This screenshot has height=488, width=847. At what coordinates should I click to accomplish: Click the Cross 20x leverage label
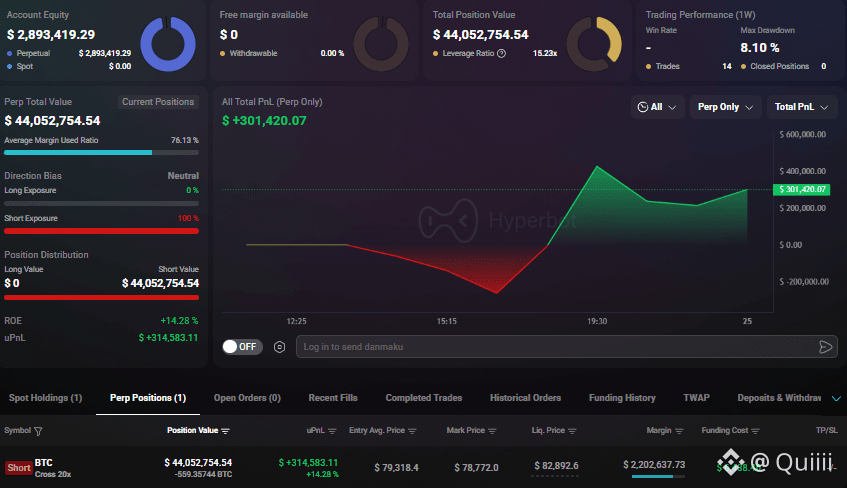click(x=53, y=474)
